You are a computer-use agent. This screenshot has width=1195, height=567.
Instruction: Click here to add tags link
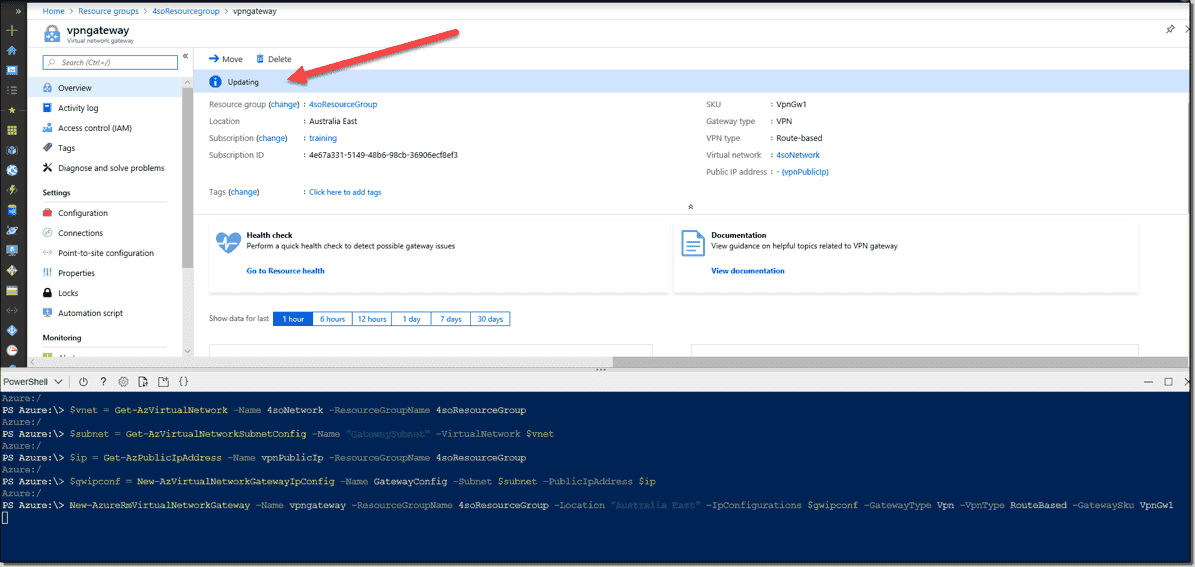[345, 192]
